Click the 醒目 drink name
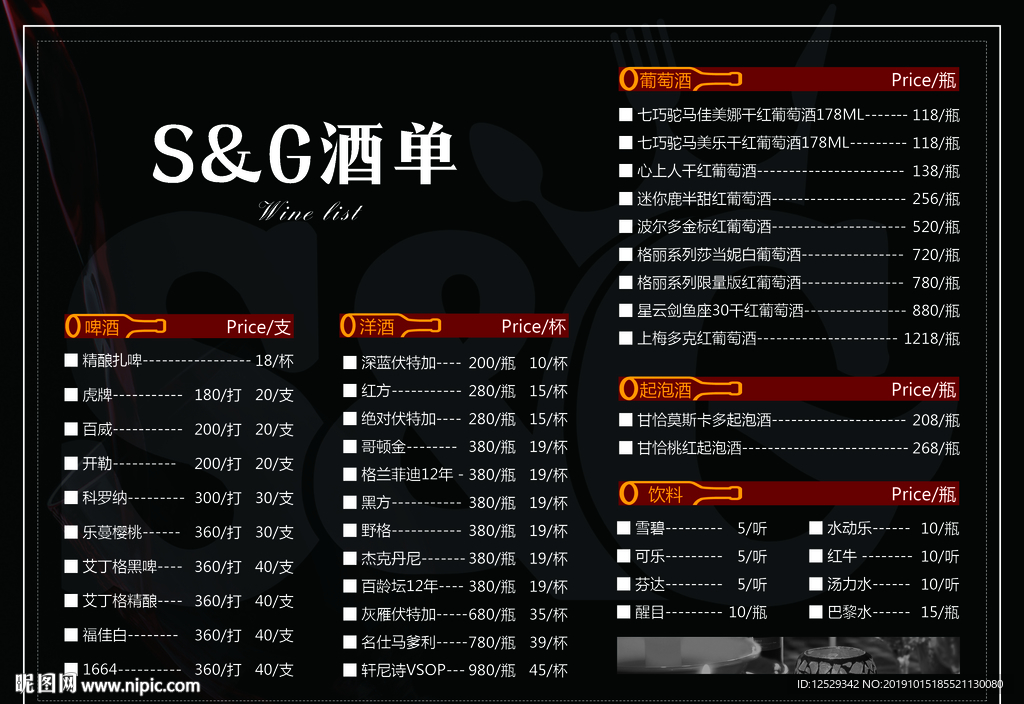This screenshot has width=1024, height=704. click(650, 612)
